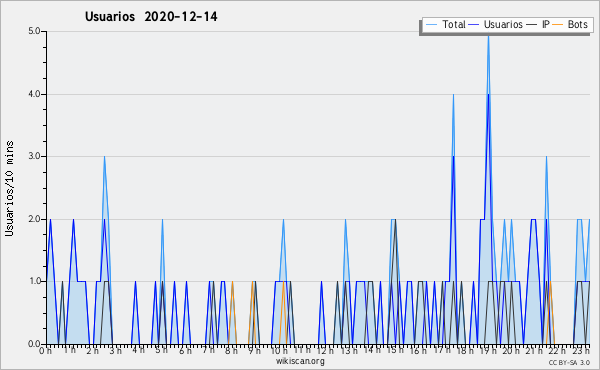Click the 3.0 Total peak near 2 h

104,157
